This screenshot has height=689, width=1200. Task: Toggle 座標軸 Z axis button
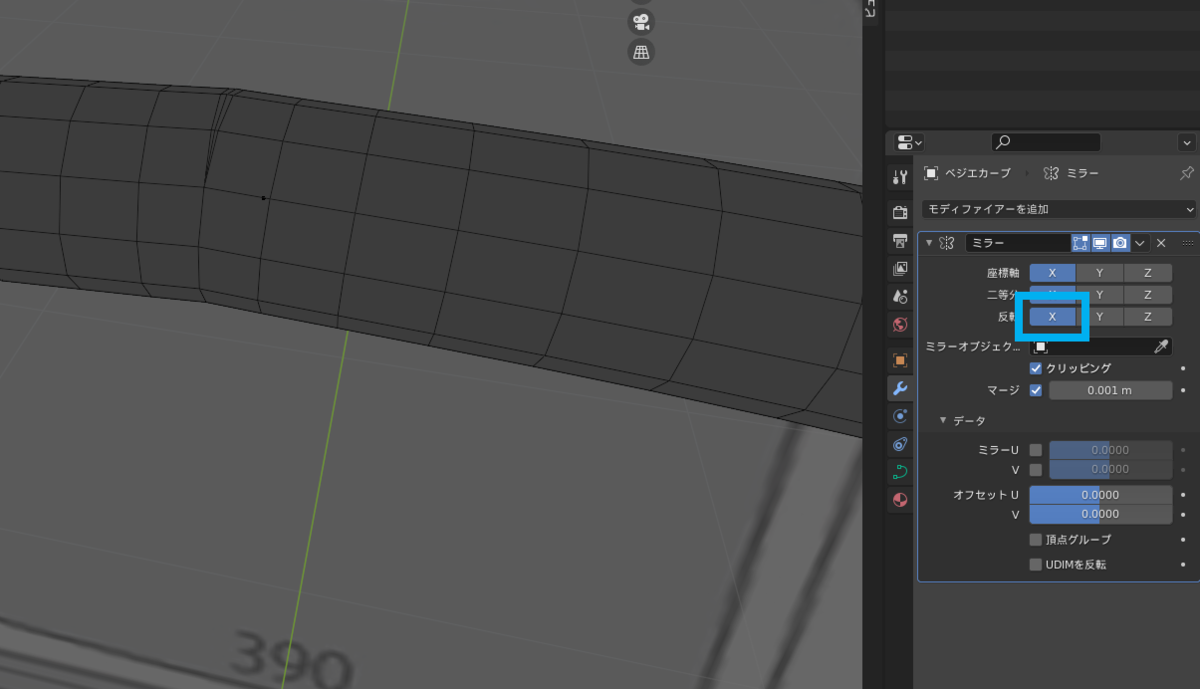click(1148, 272)
